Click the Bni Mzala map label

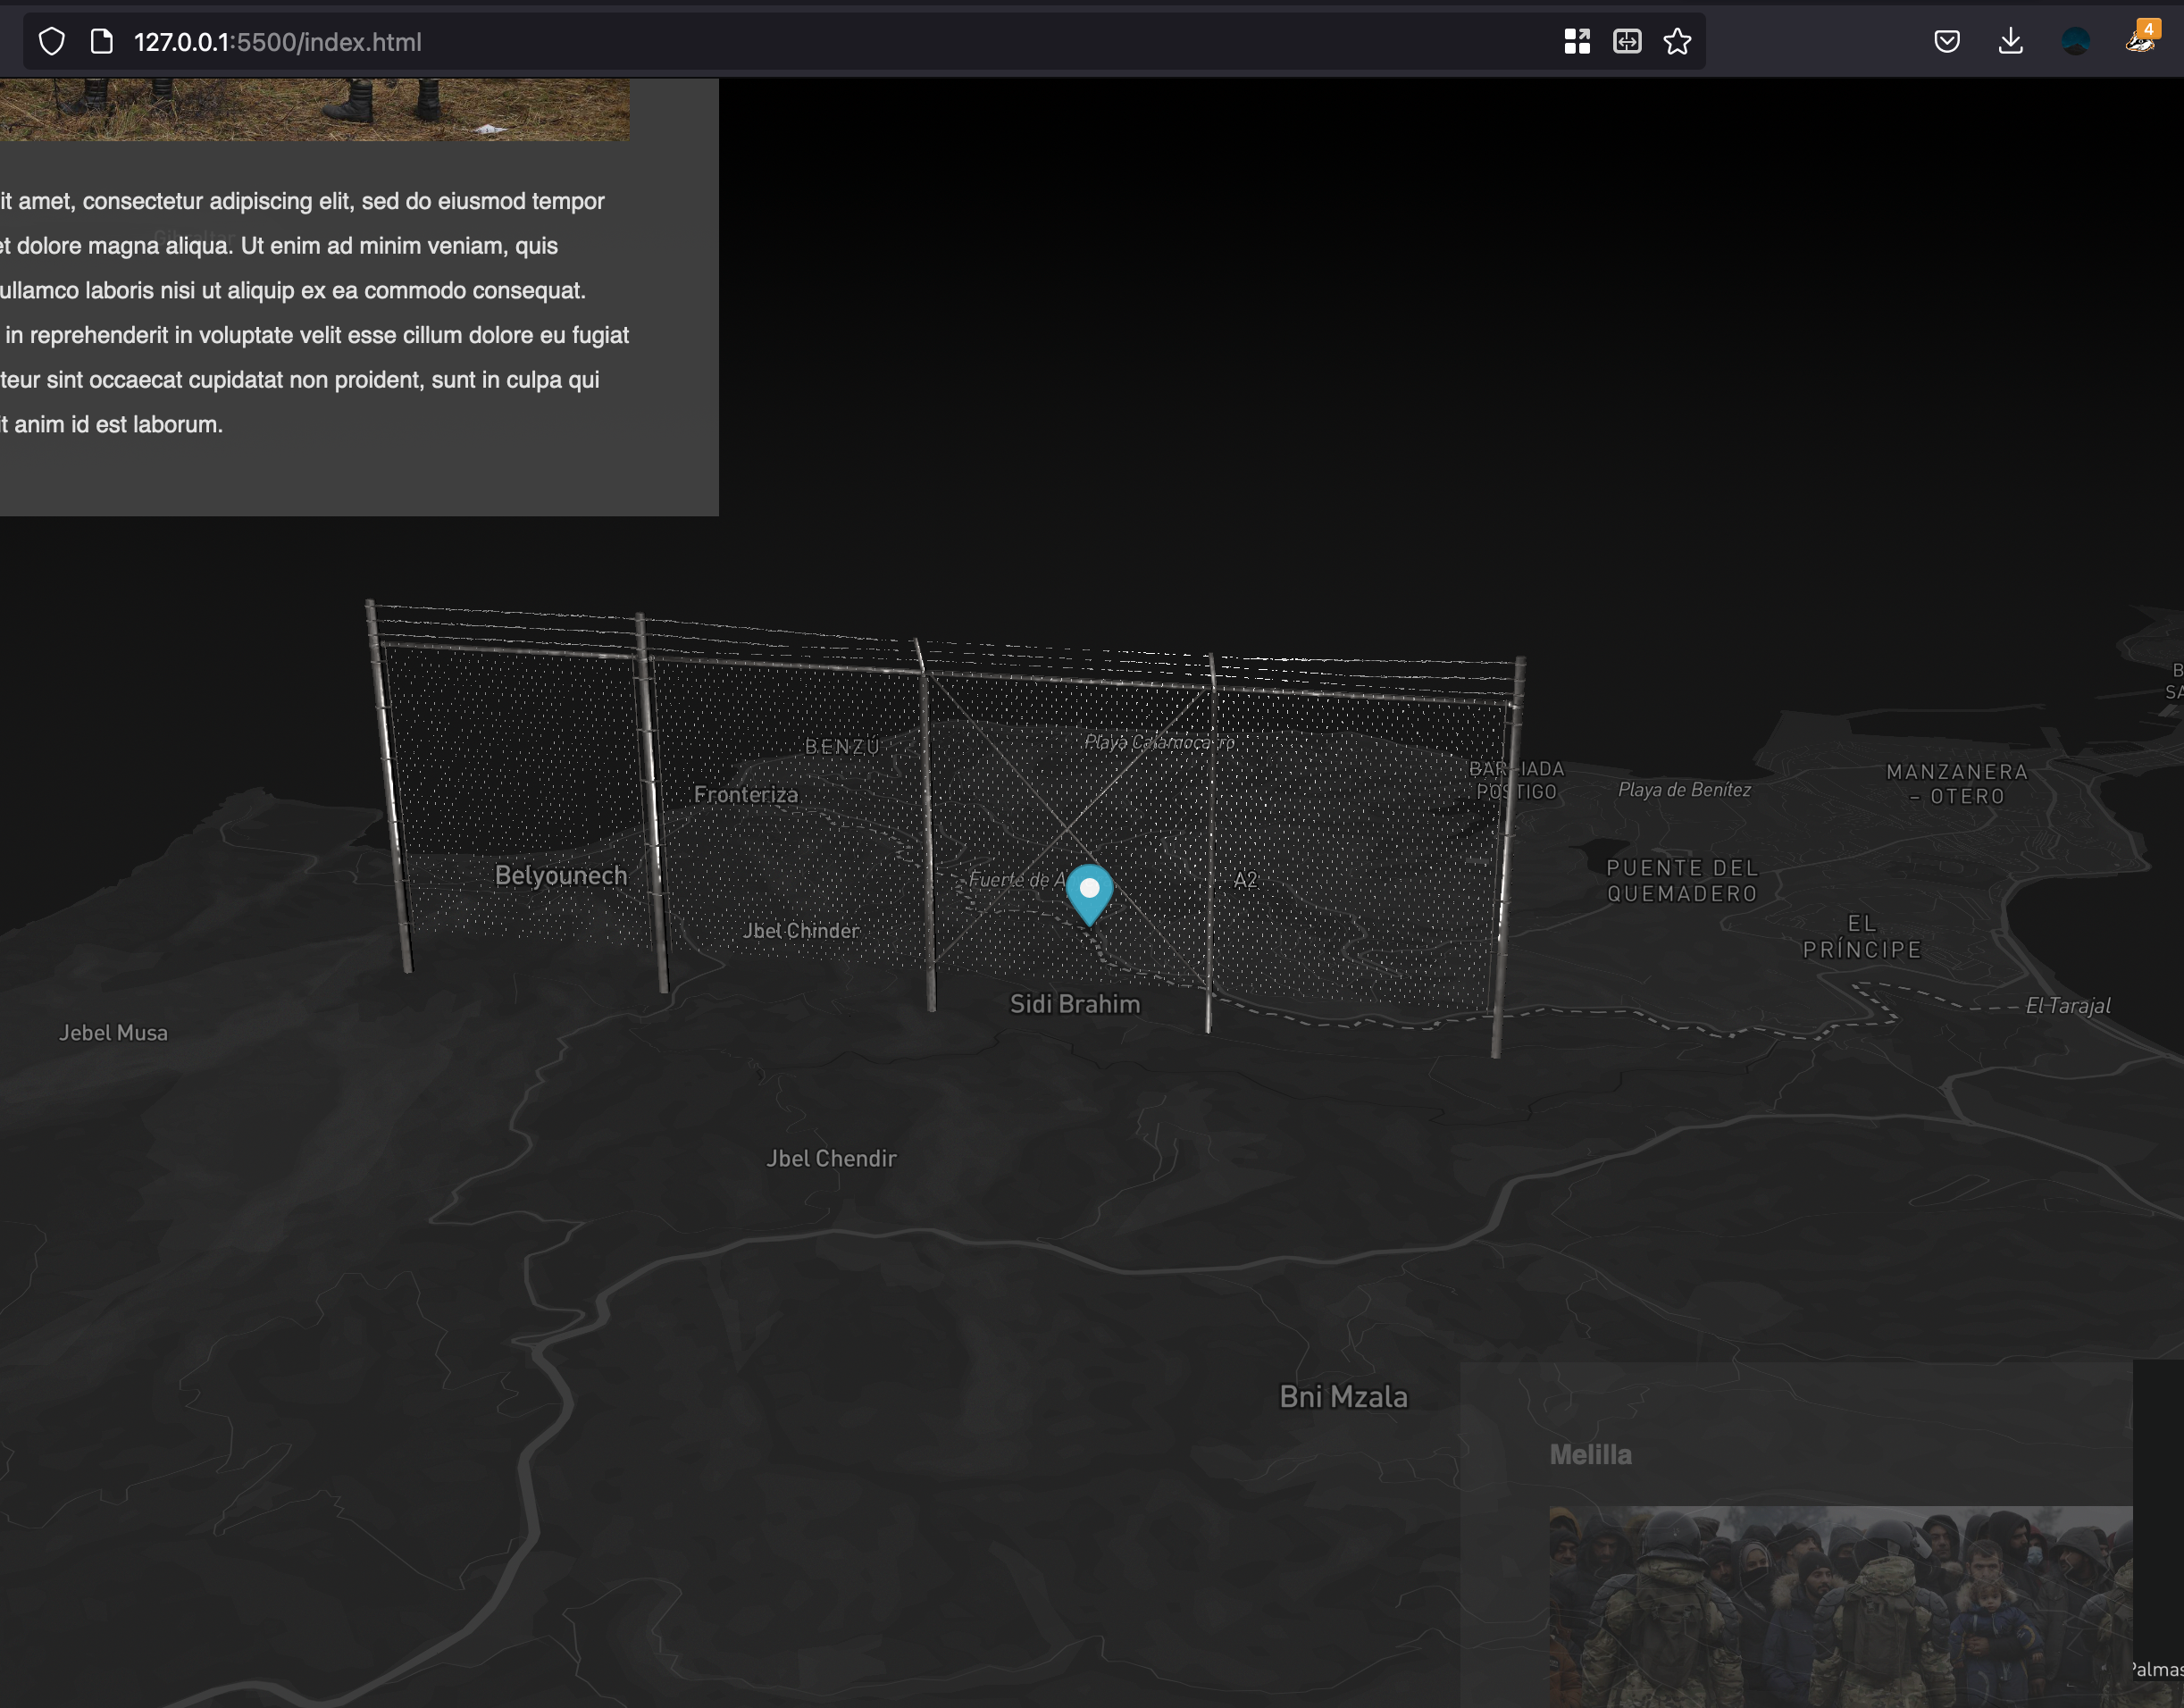click(x=1343, y=1397)
